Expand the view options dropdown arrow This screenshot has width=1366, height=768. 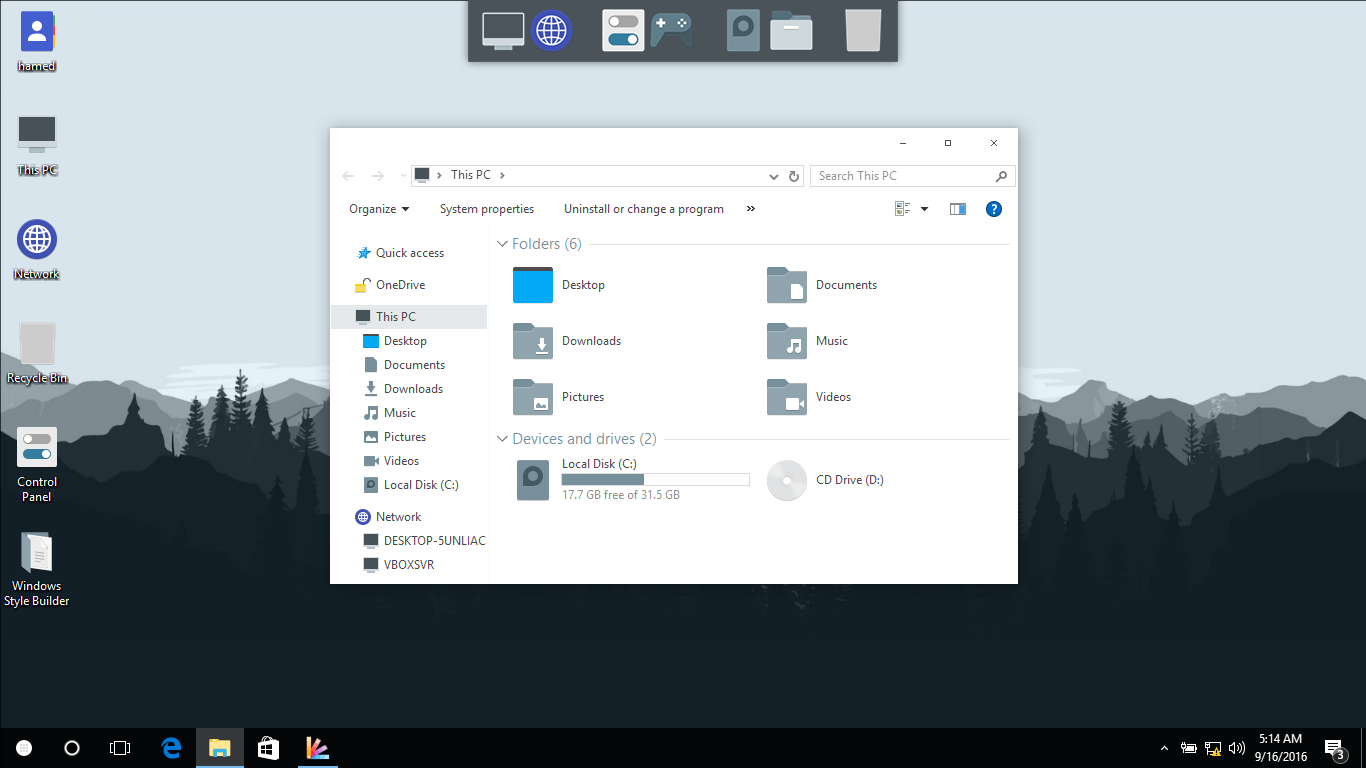click(x=924, y=209)
